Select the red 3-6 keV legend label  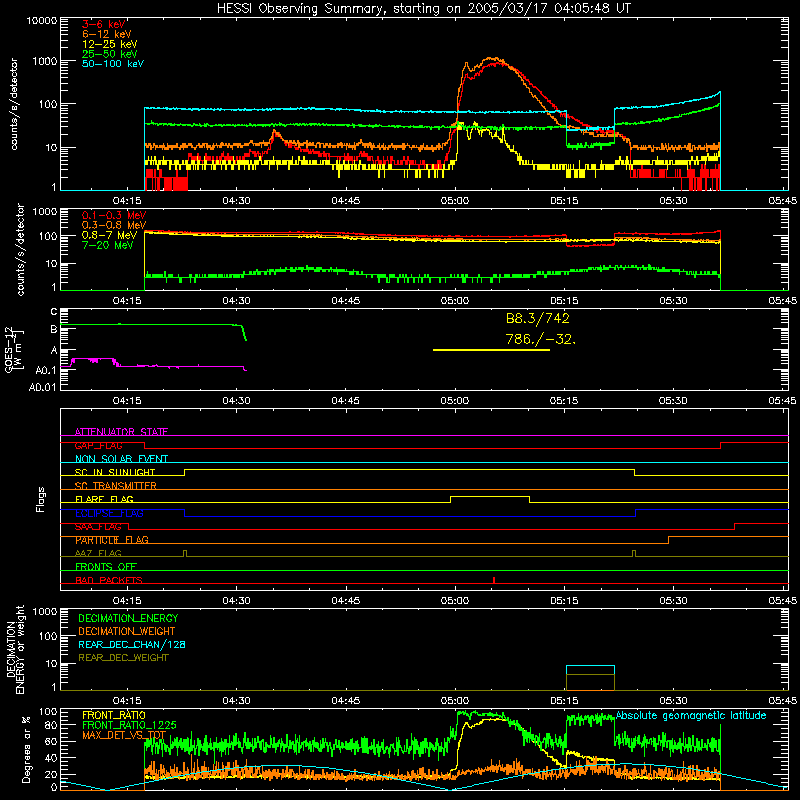(x=104, y=24)
